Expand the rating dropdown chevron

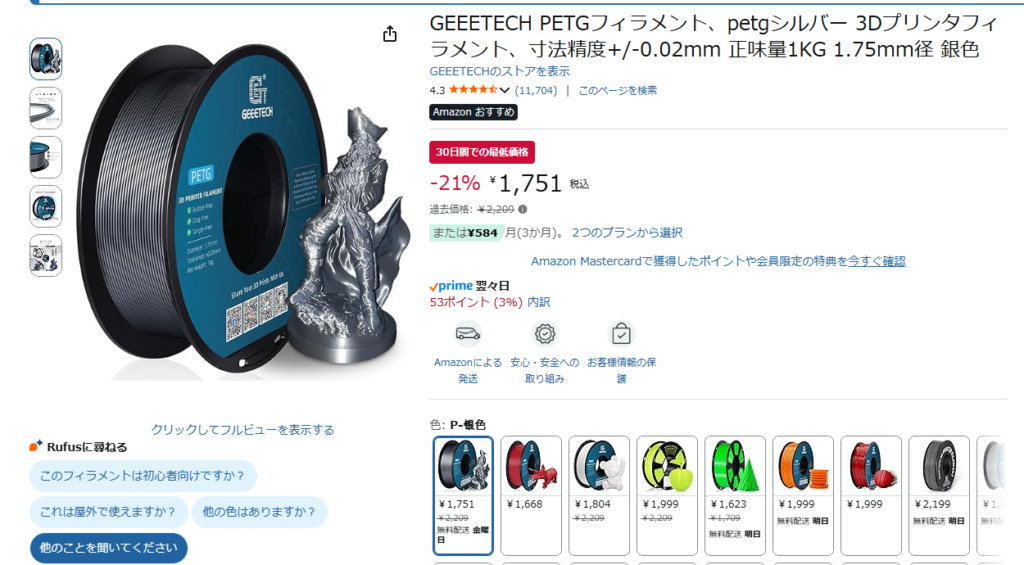[x=505, y=90]
